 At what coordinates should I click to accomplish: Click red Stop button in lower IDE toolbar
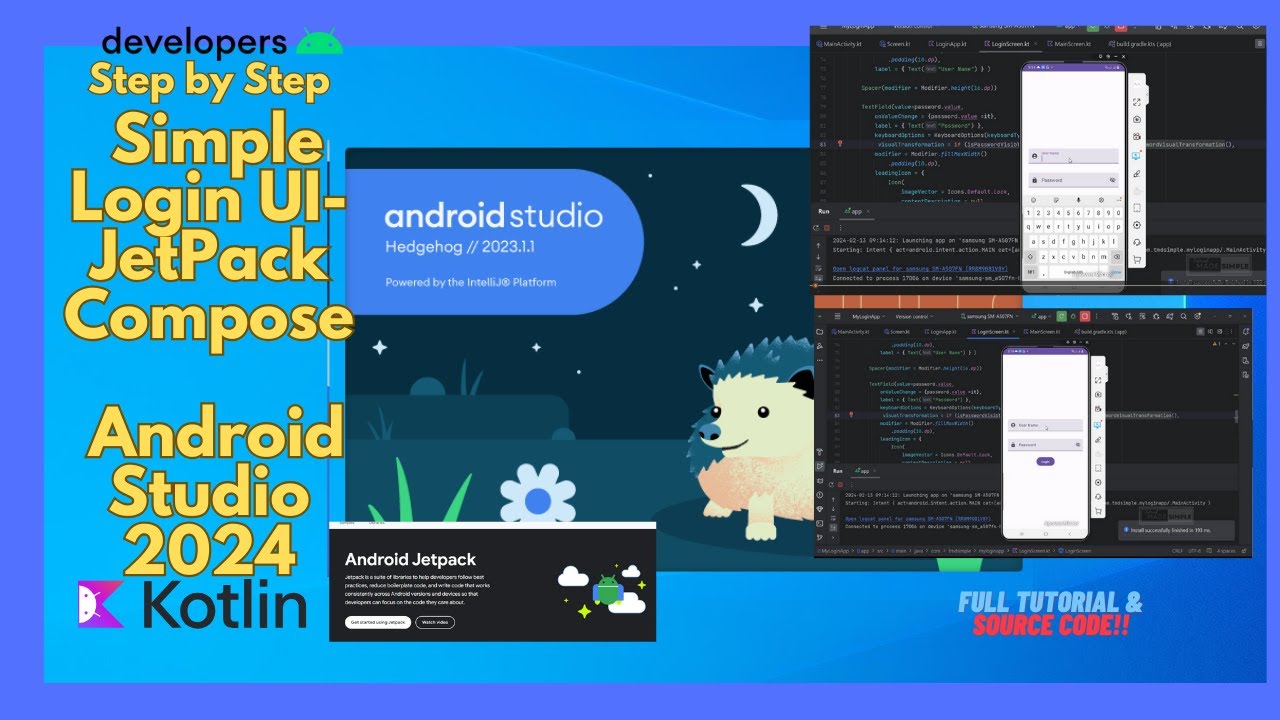[1085, 316]
